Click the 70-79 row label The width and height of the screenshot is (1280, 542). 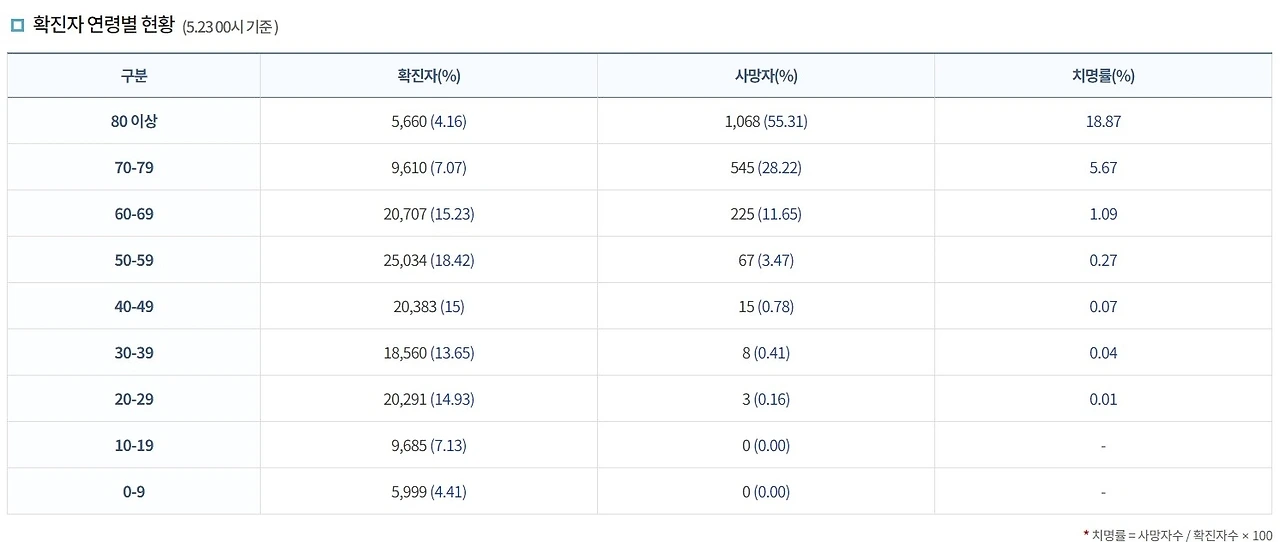[x=134, y=168]
